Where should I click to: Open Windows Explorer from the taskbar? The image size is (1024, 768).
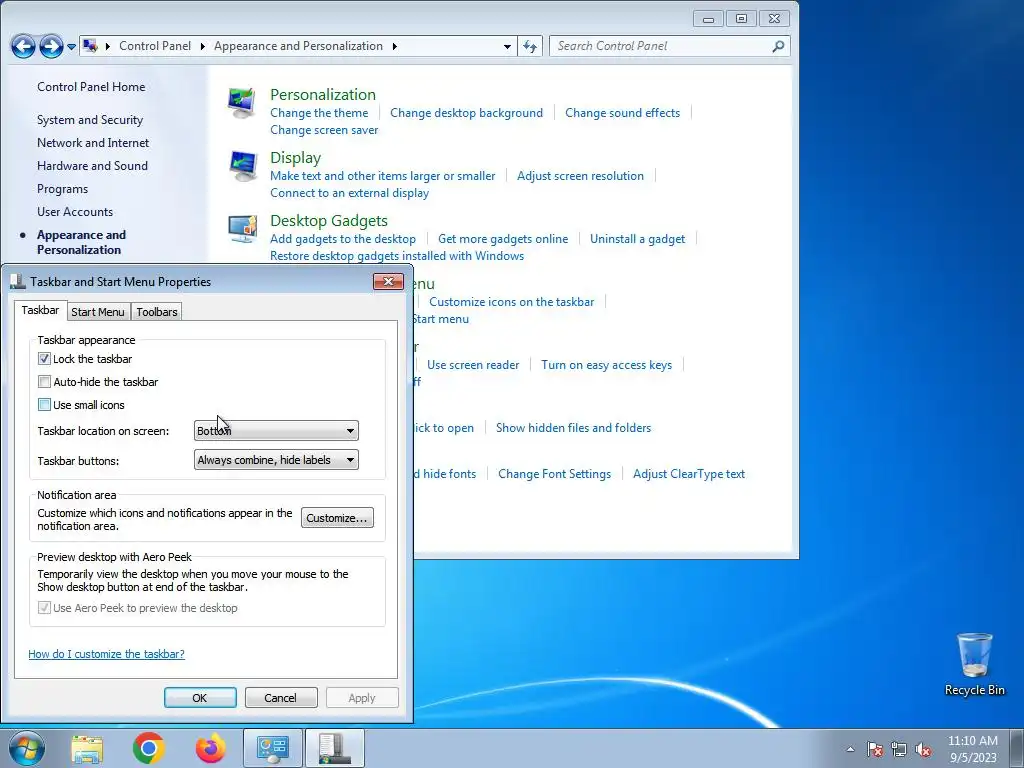pos(87,748)
